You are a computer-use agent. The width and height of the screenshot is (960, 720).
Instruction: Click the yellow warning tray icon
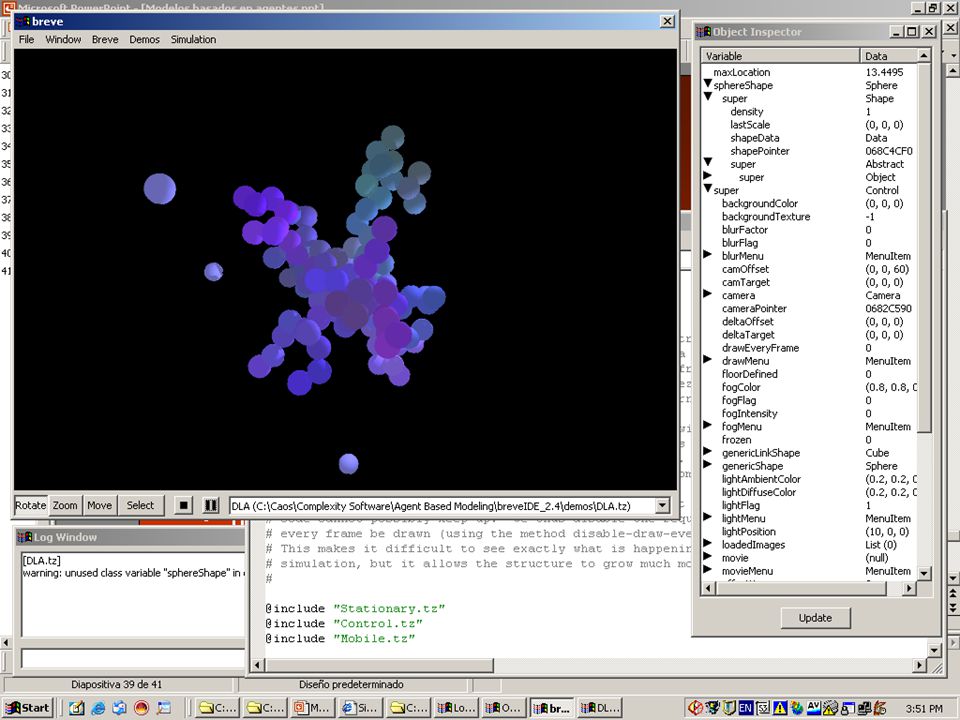(x=779, y=708)
